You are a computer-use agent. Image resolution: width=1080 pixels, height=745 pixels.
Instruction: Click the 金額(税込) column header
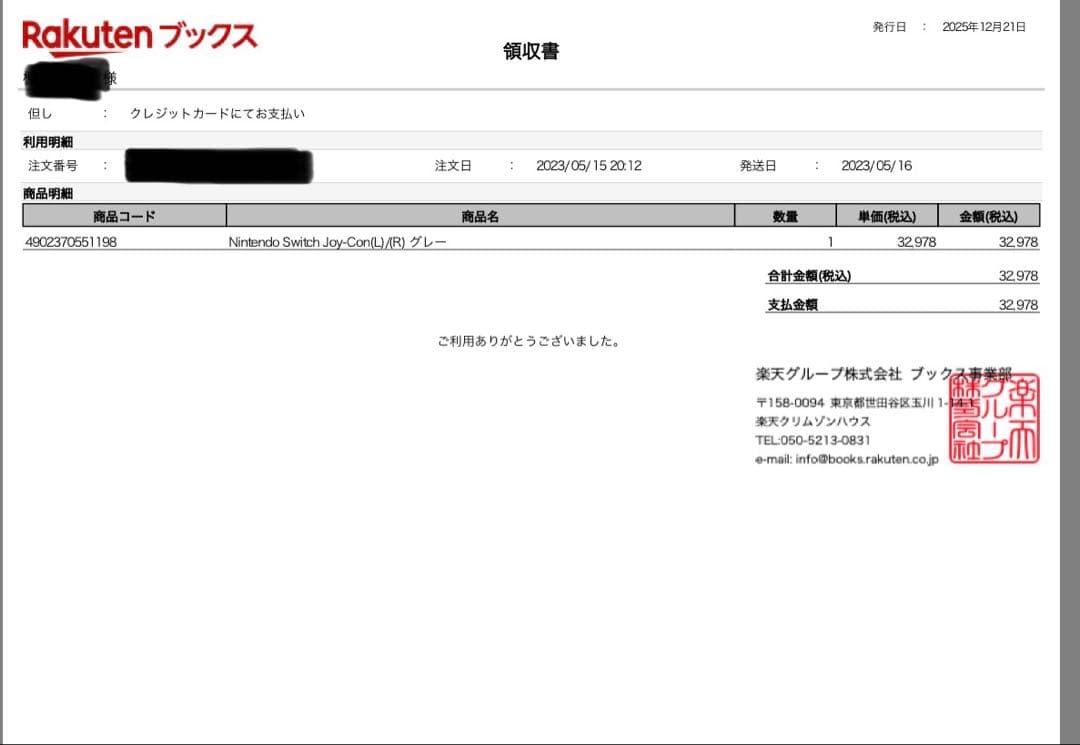click(x=988, y=215)
